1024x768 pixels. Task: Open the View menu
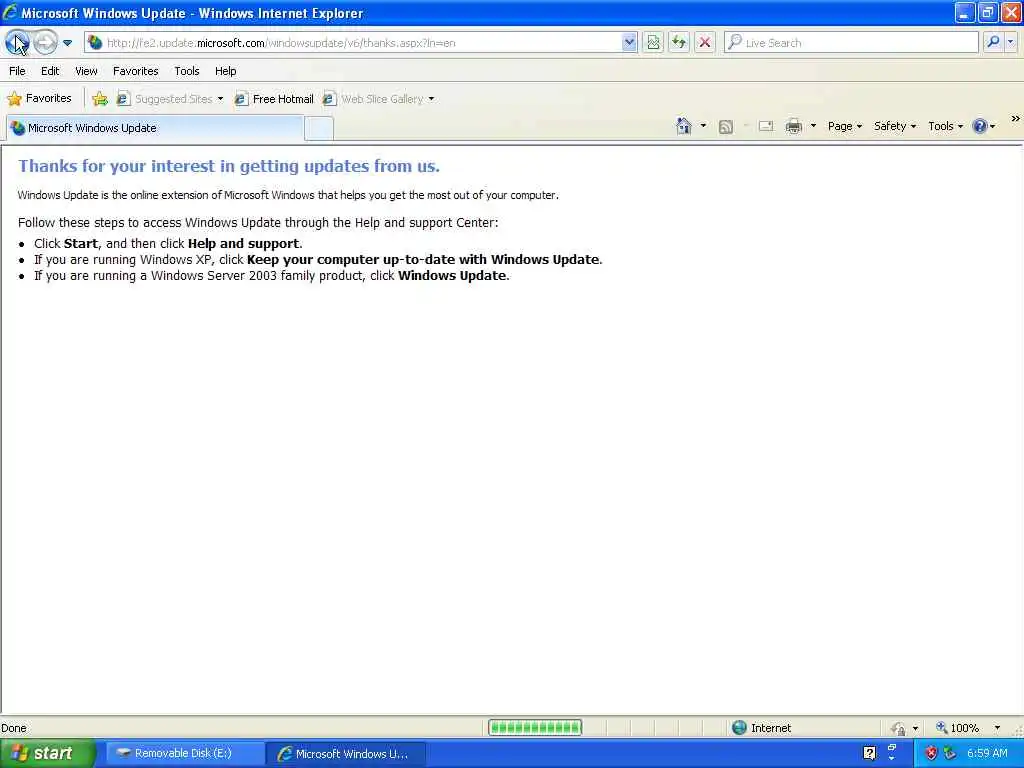(86, 71)
